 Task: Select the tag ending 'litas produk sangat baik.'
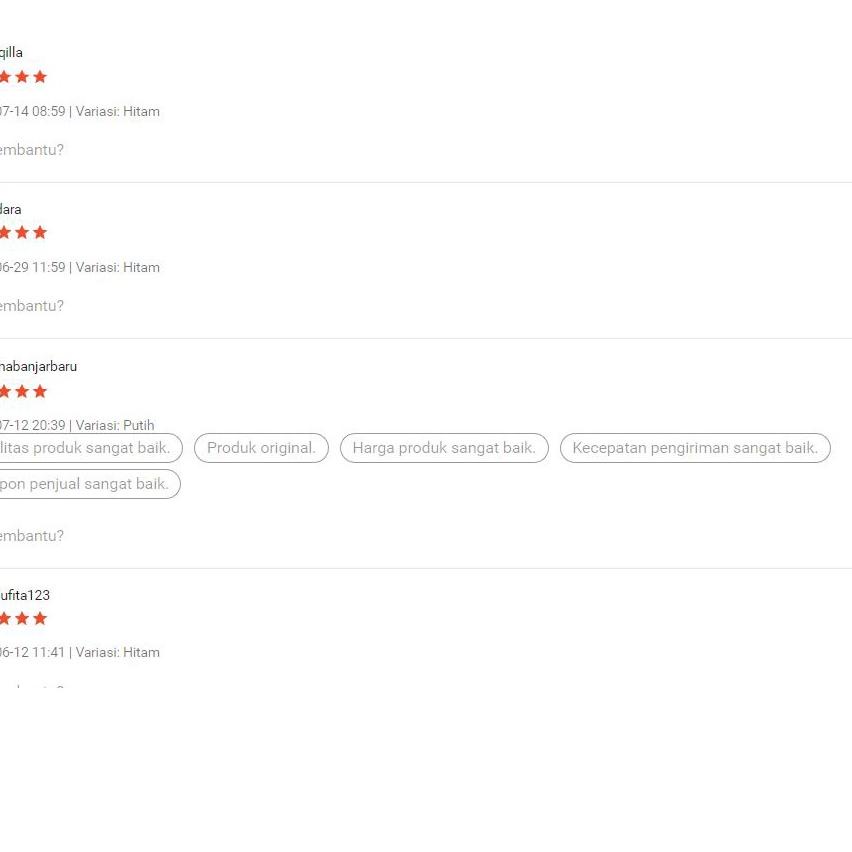(x=90, y=448)
